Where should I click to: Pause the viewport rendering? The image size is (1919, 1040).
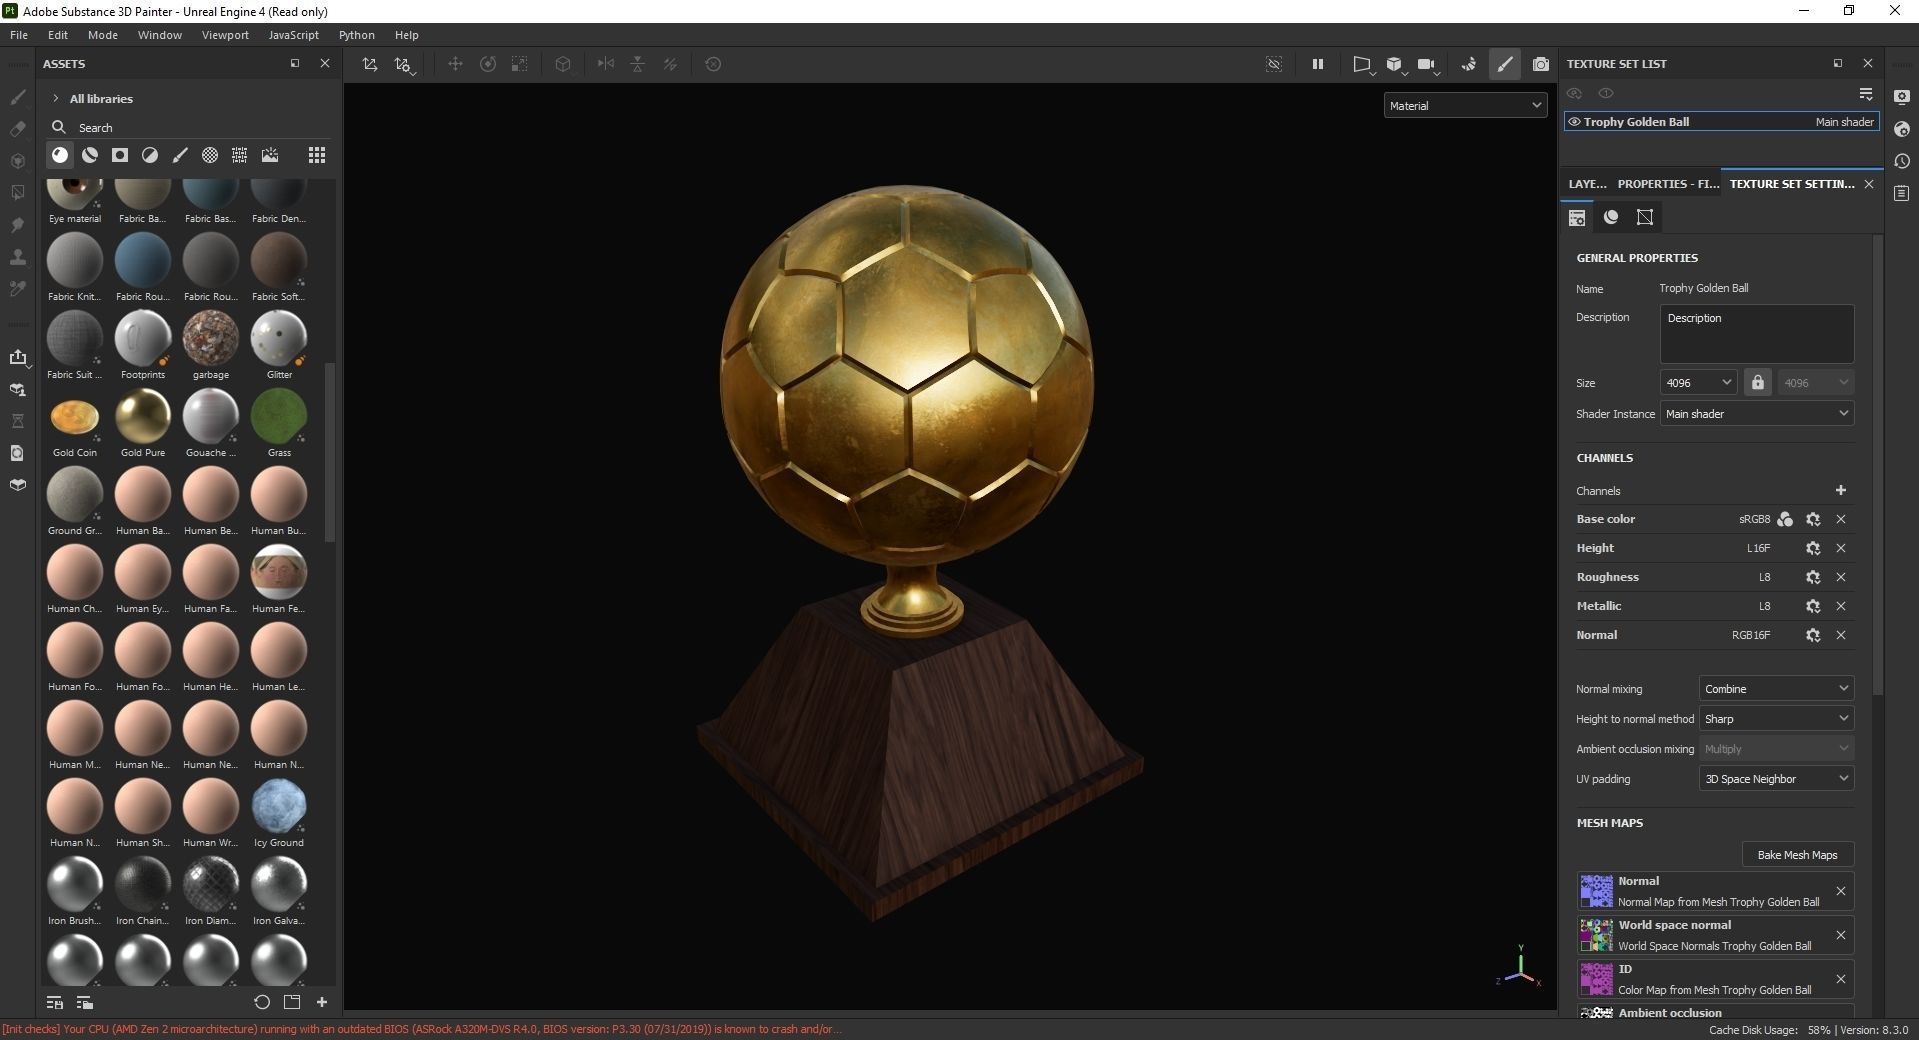pyautogui.click(x=1318, y=64)
